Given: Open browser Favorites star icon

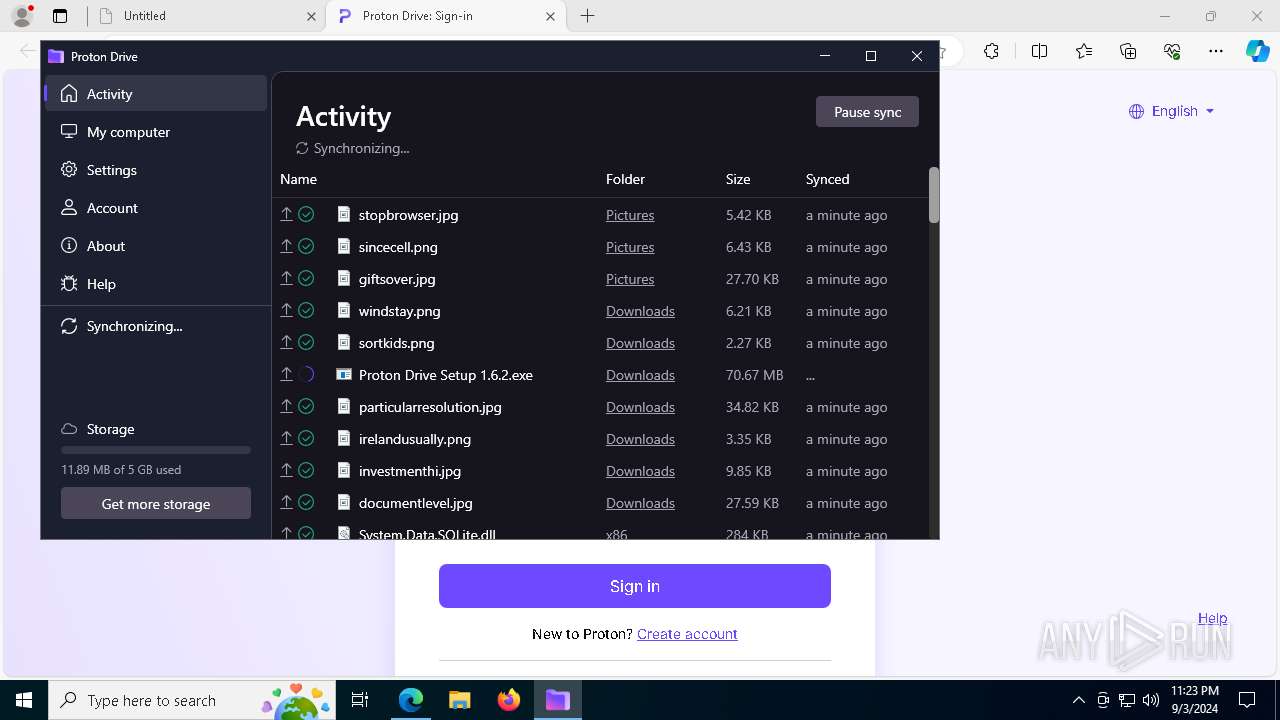Looking at the screenshot, I should (1084, 51).
